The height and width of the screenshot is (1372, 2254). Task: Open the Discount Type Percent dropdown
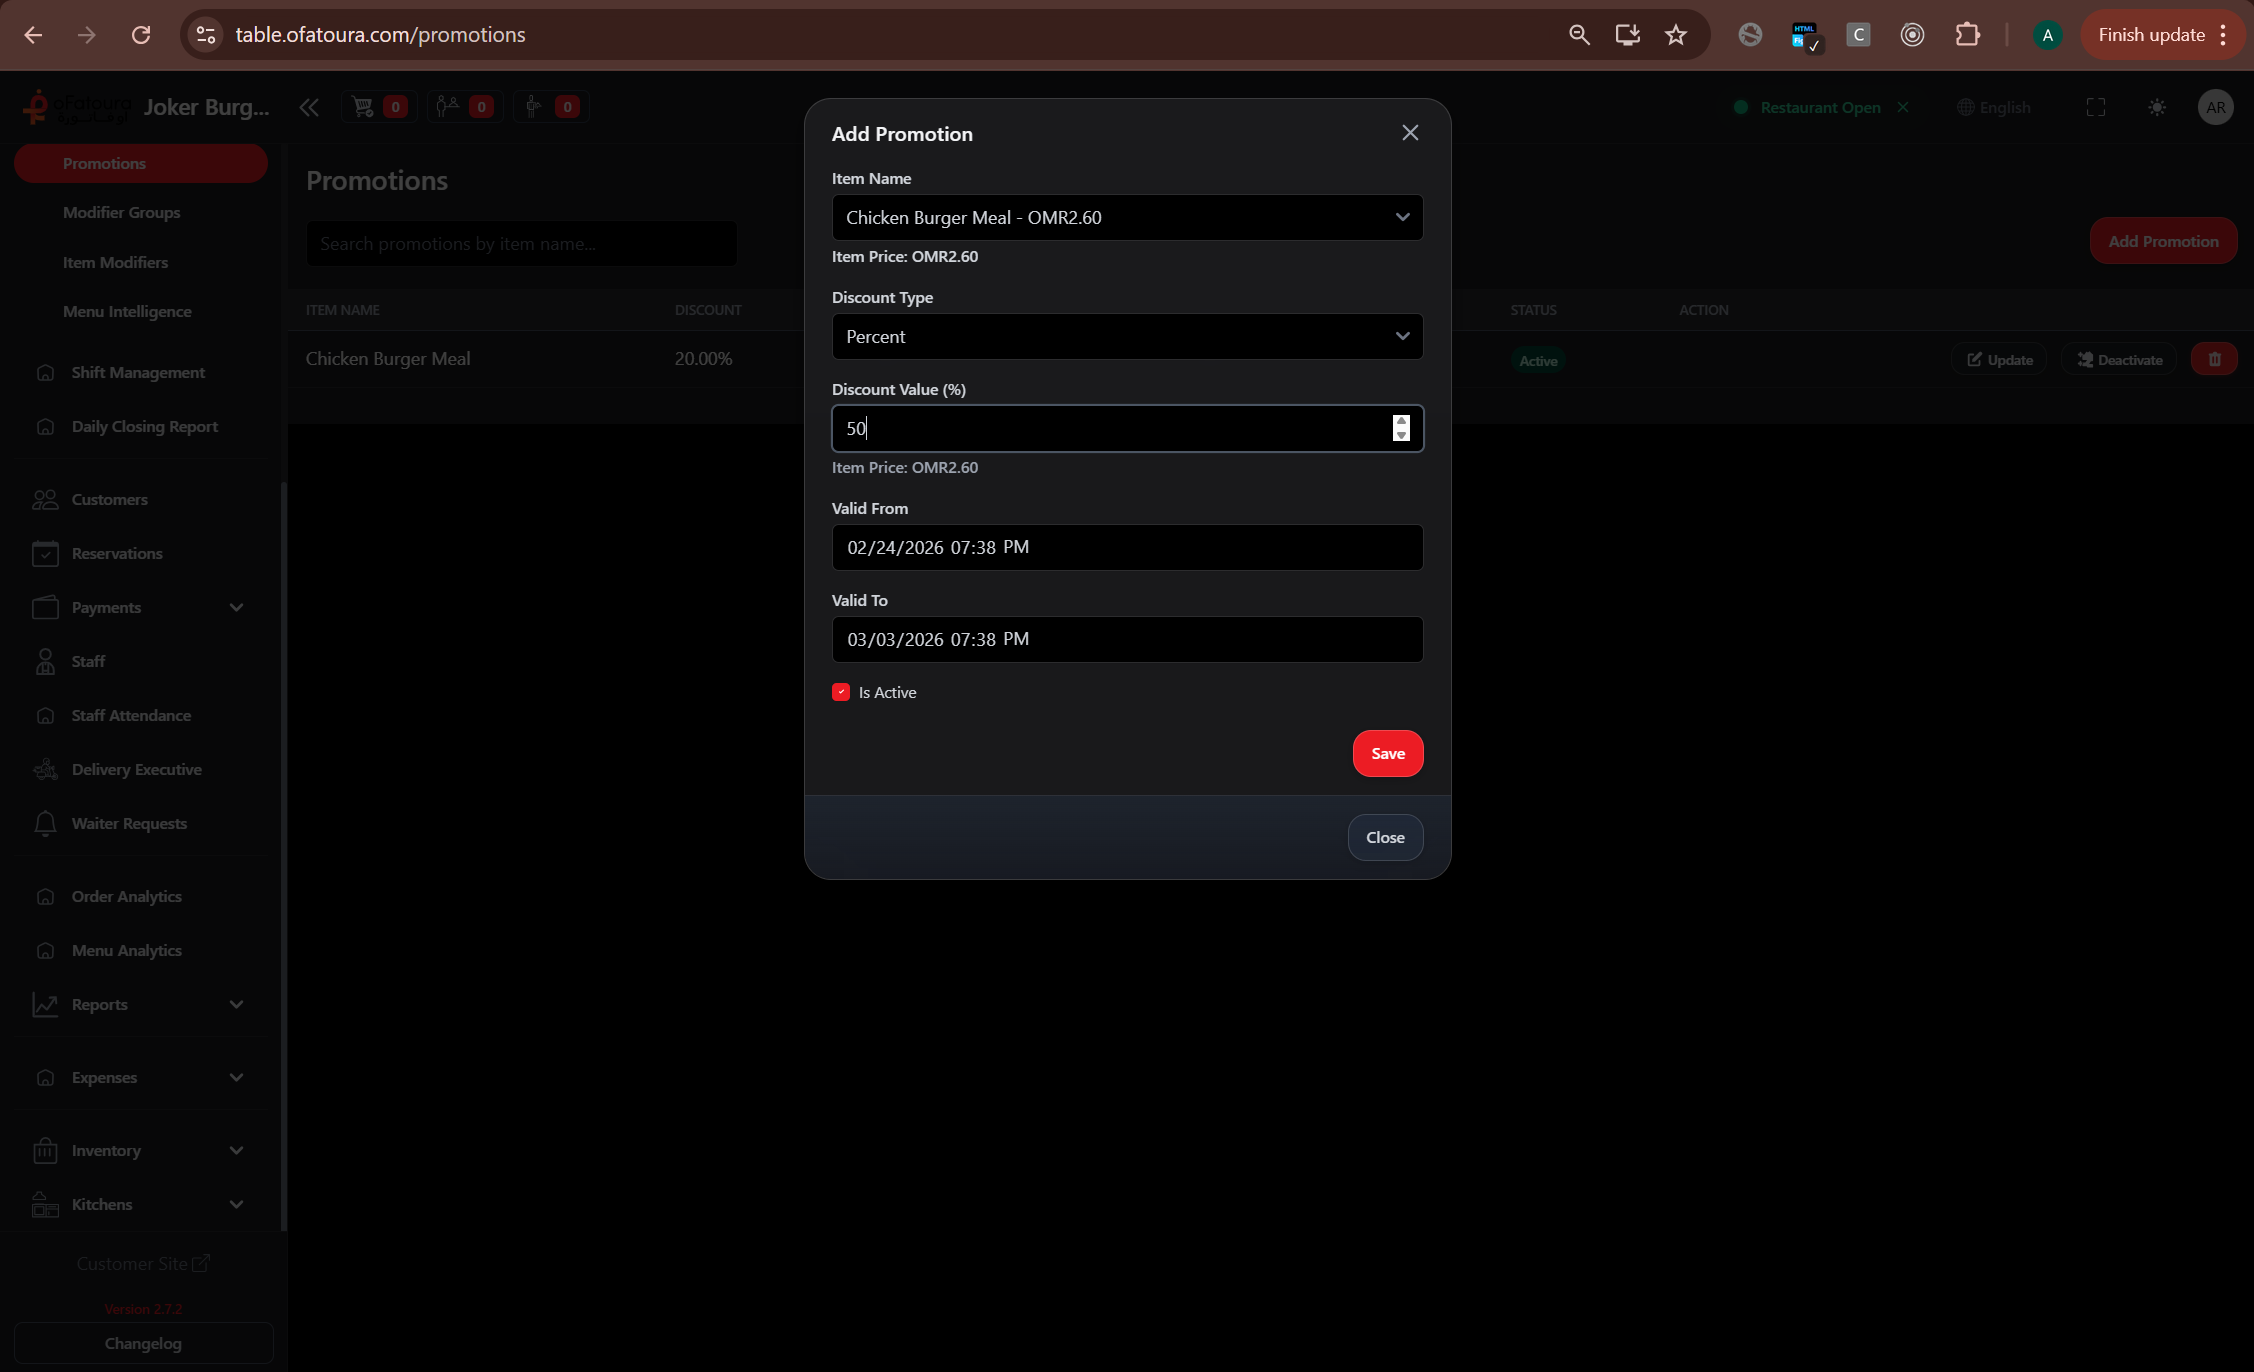[x=1127, y=336]
